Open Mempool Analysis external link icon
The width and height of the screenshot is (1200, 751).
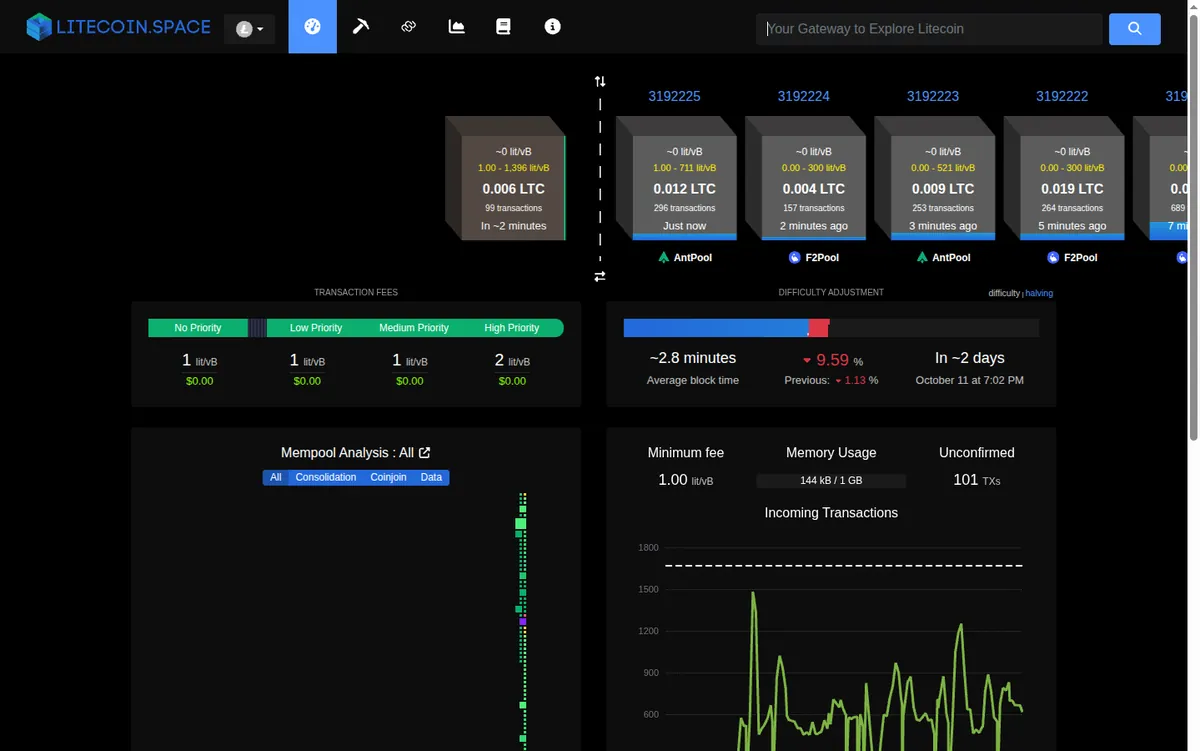(424, 453)
